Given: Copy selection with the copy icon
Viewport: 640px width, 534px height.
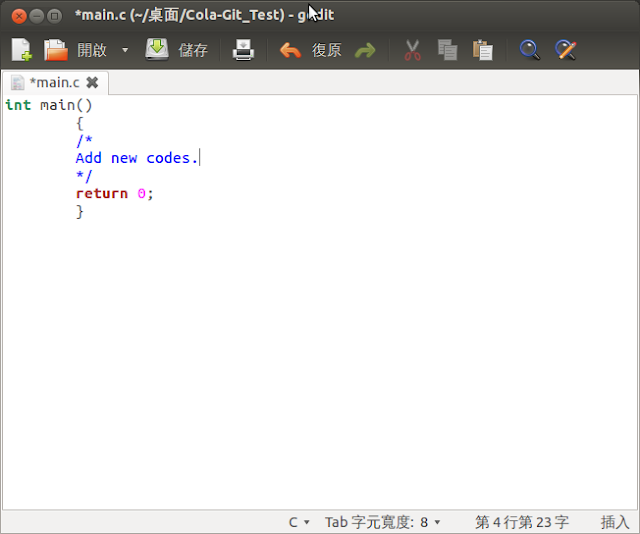Looking at the screenshot, I should [x=447, y=50].
